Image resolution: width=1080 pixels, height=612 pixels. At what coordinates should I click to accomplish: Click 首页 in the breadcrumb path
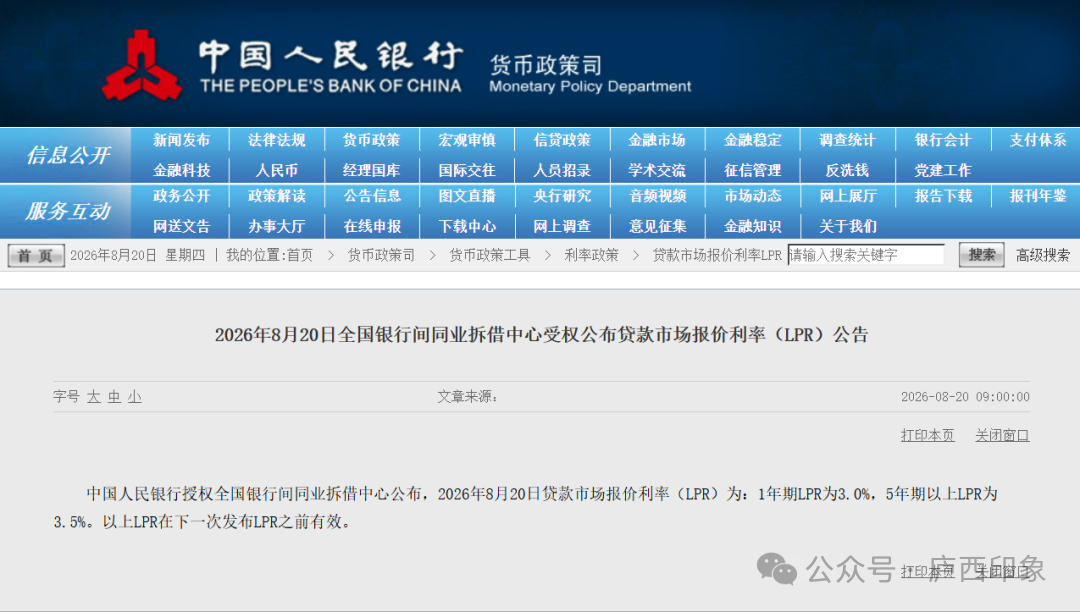[300, 255]
